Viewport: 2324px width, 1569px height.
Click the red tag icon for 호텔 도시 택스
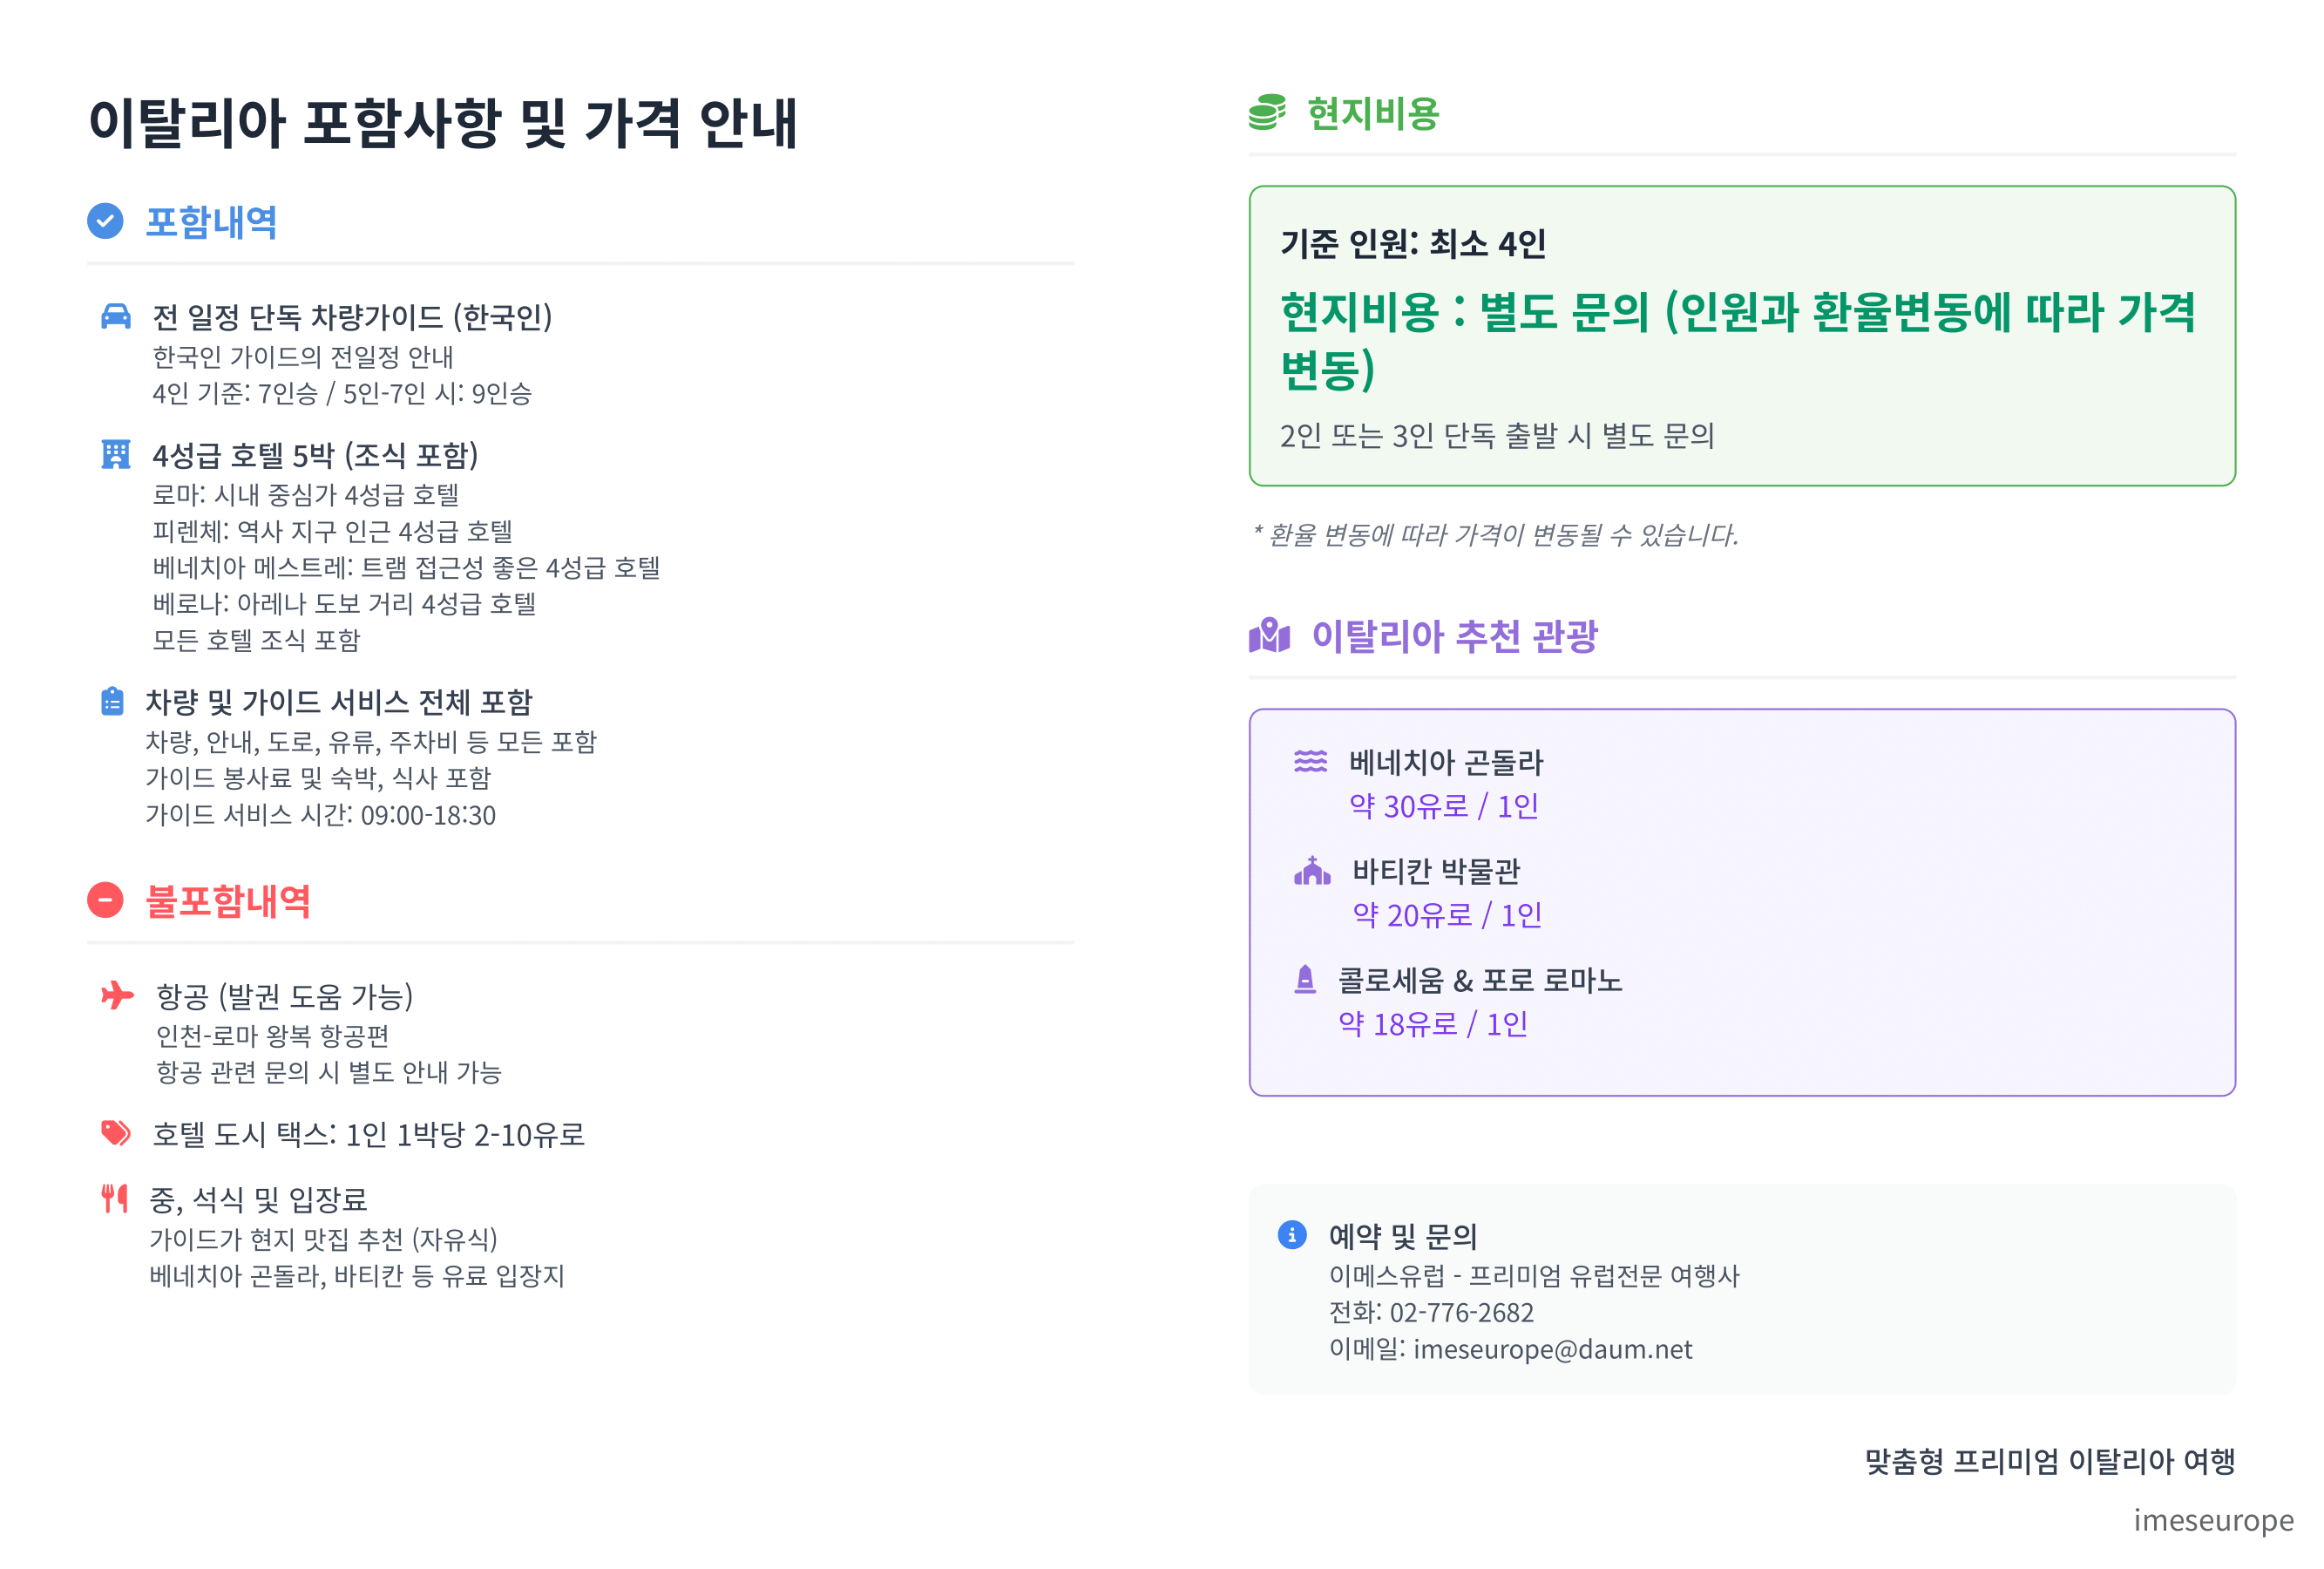coord(116,1132)
